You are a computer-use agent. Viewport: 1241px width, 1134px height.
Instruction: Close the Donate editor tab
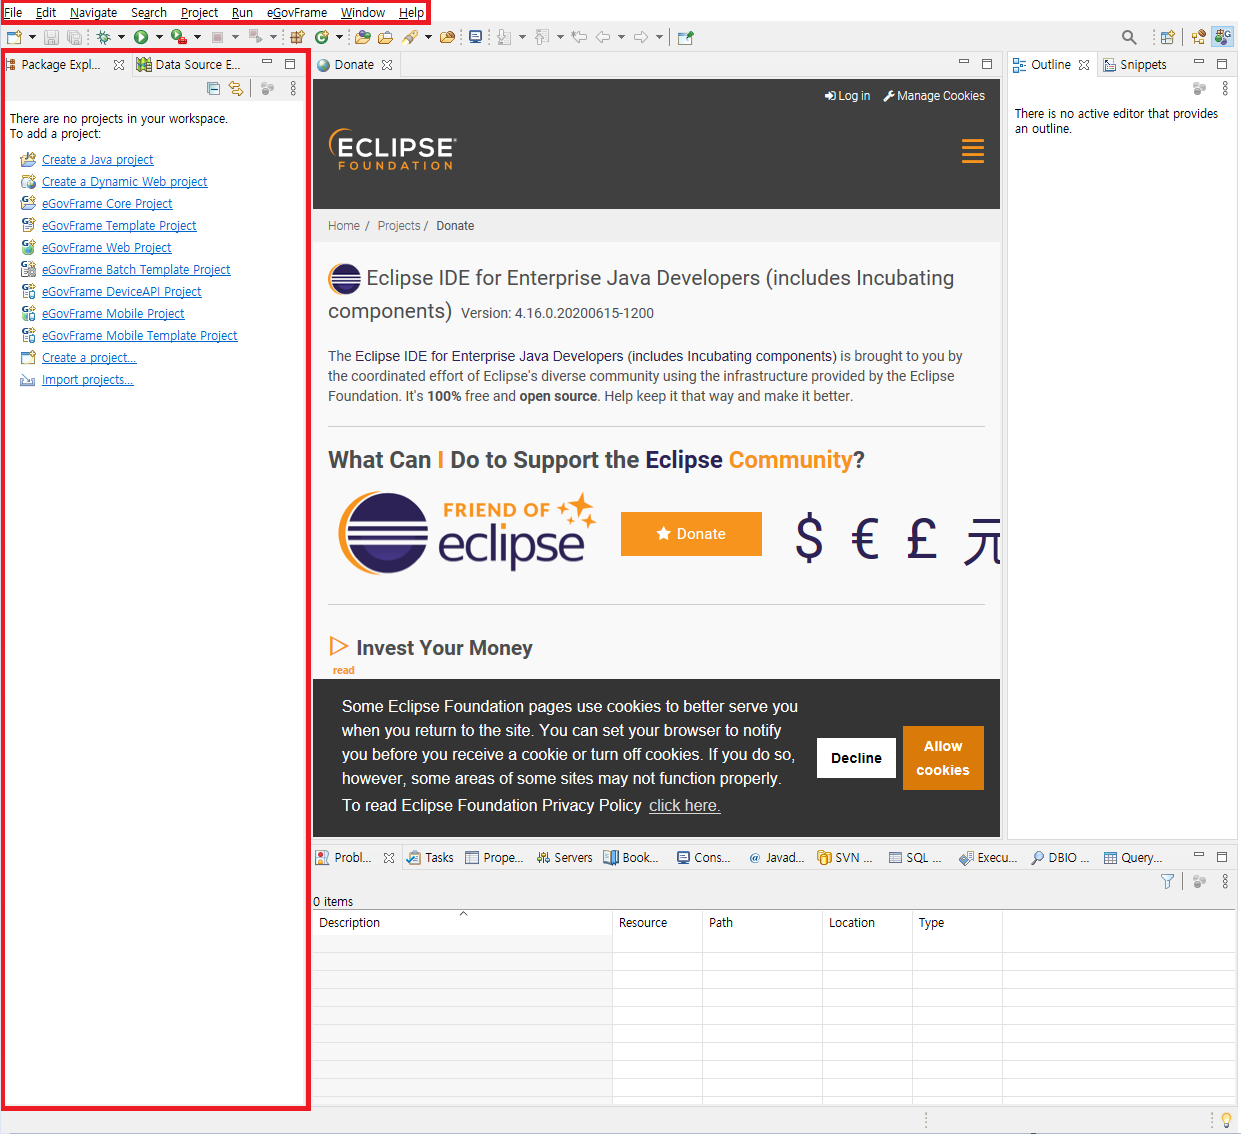point(387,65)
